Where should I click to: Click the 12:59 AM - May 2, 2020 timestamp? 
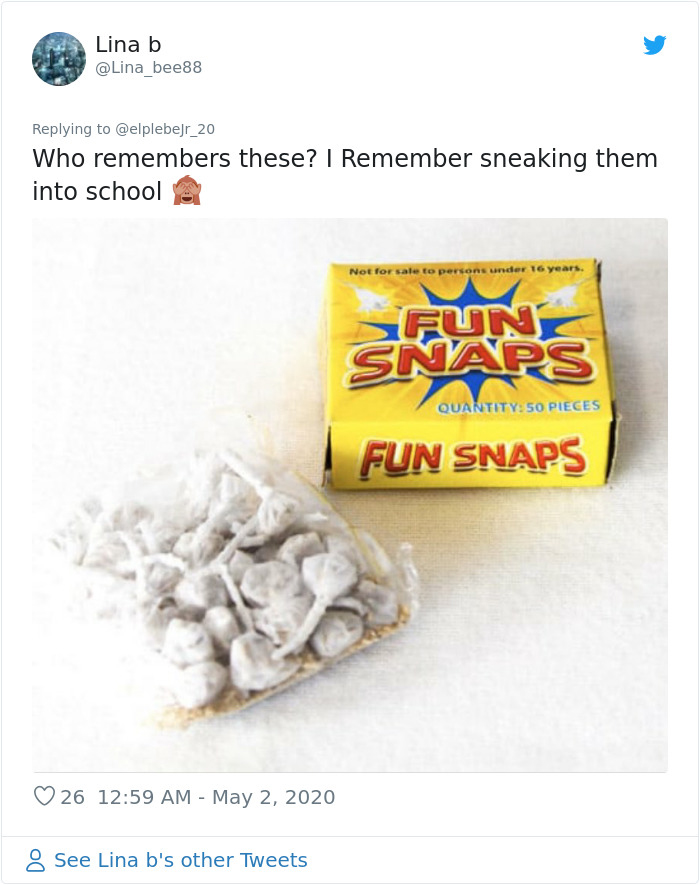click(217, 797)
